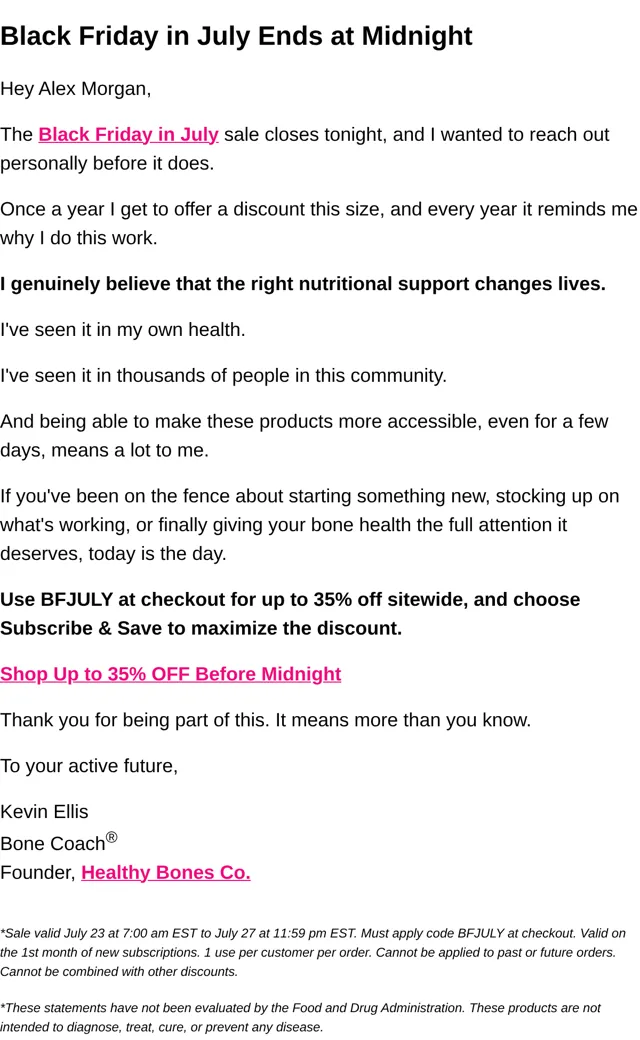The width and height of the screenshot is (640, 1040).
Task: Click the Black Friday in July Ends heading
Action: click(236, 36)
